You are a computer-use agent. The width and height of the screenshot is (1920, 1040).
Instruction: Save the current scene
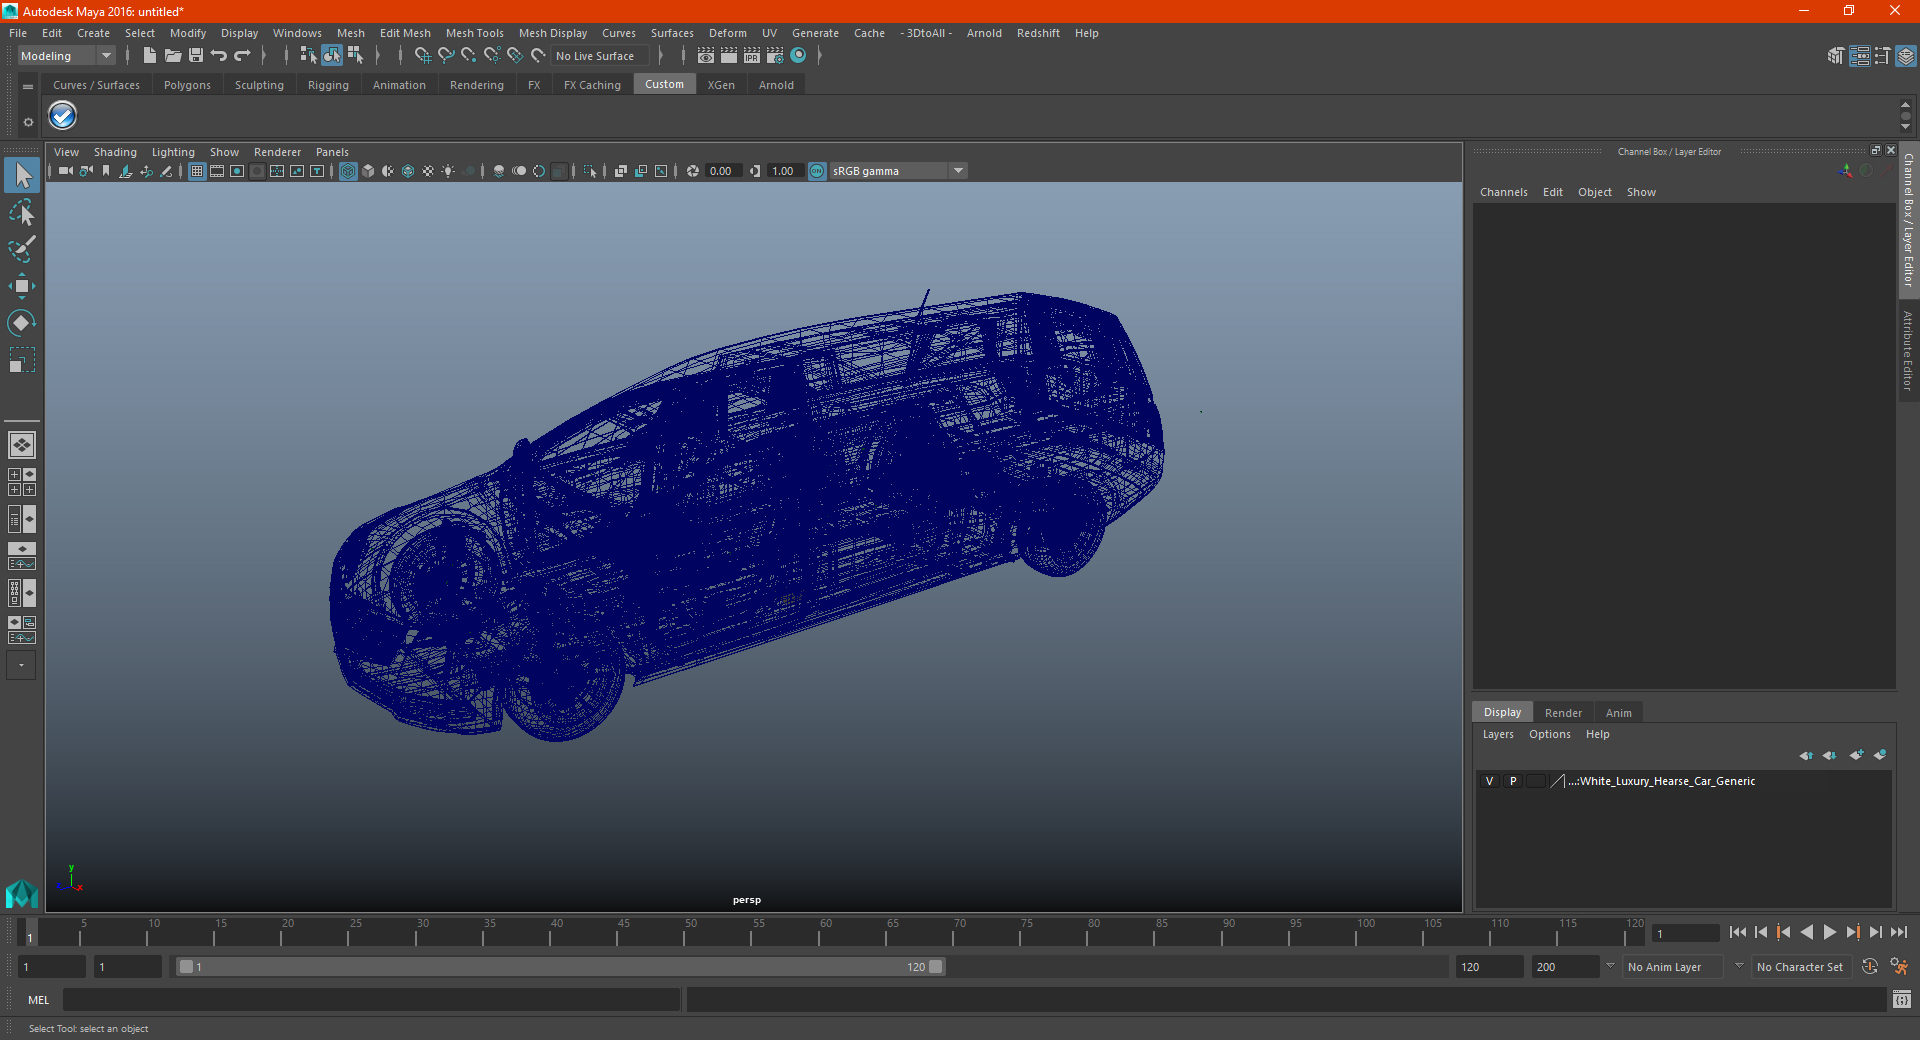point(196,56)
